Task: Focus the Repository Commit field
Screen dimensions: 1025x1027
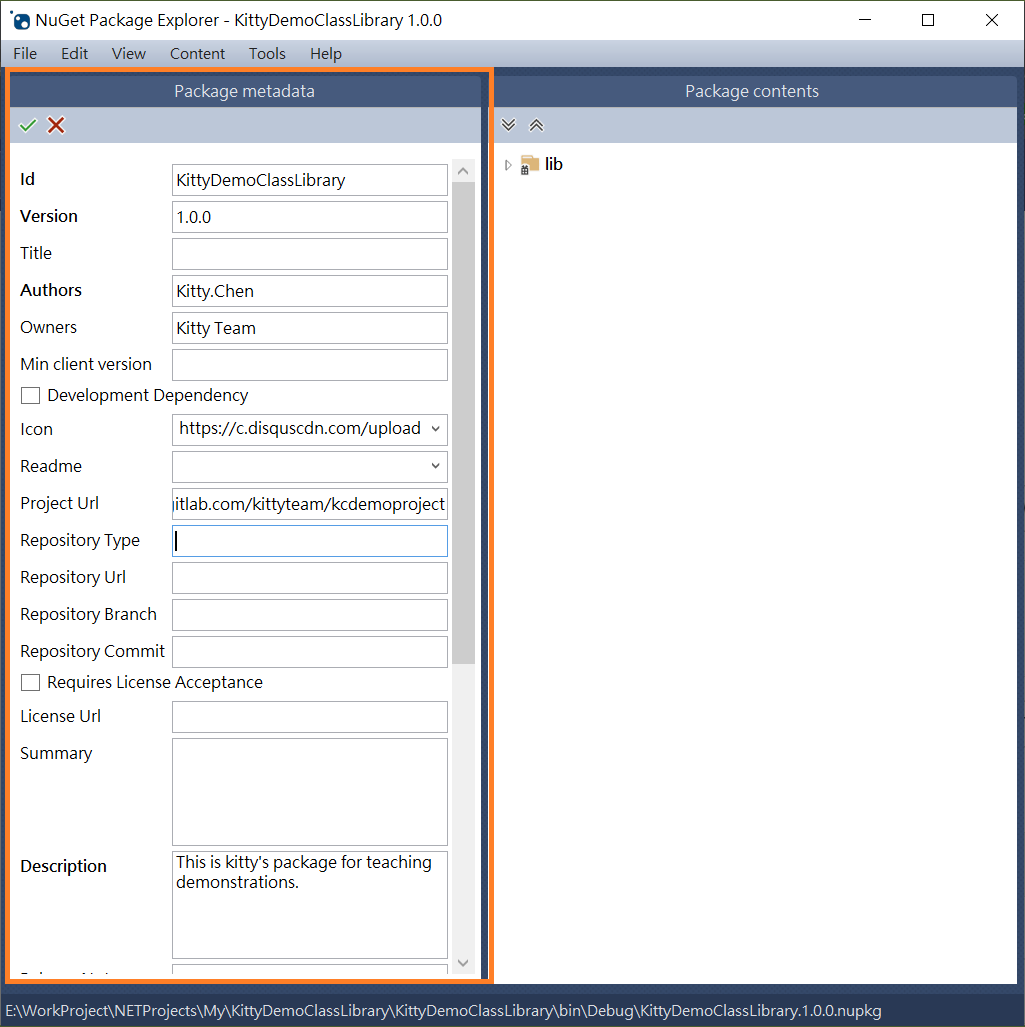Action: [310, 652]
